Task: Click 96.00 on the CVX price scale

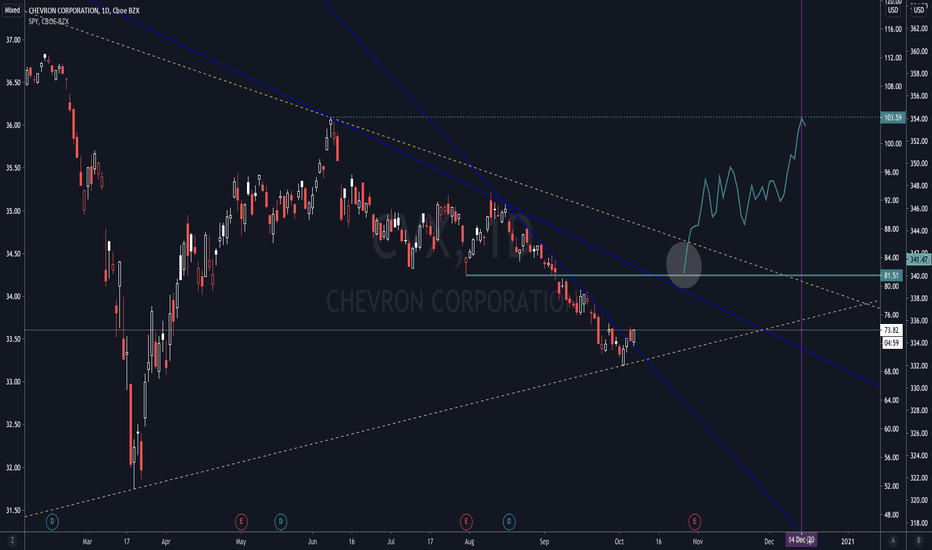Action: pos(893,172)
